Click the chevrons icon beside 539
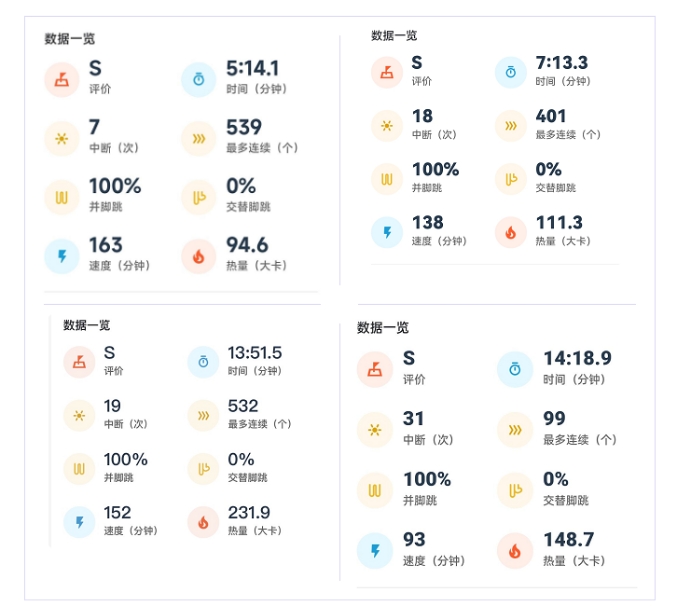Screen dimensions: 691x606 point(198,139)
